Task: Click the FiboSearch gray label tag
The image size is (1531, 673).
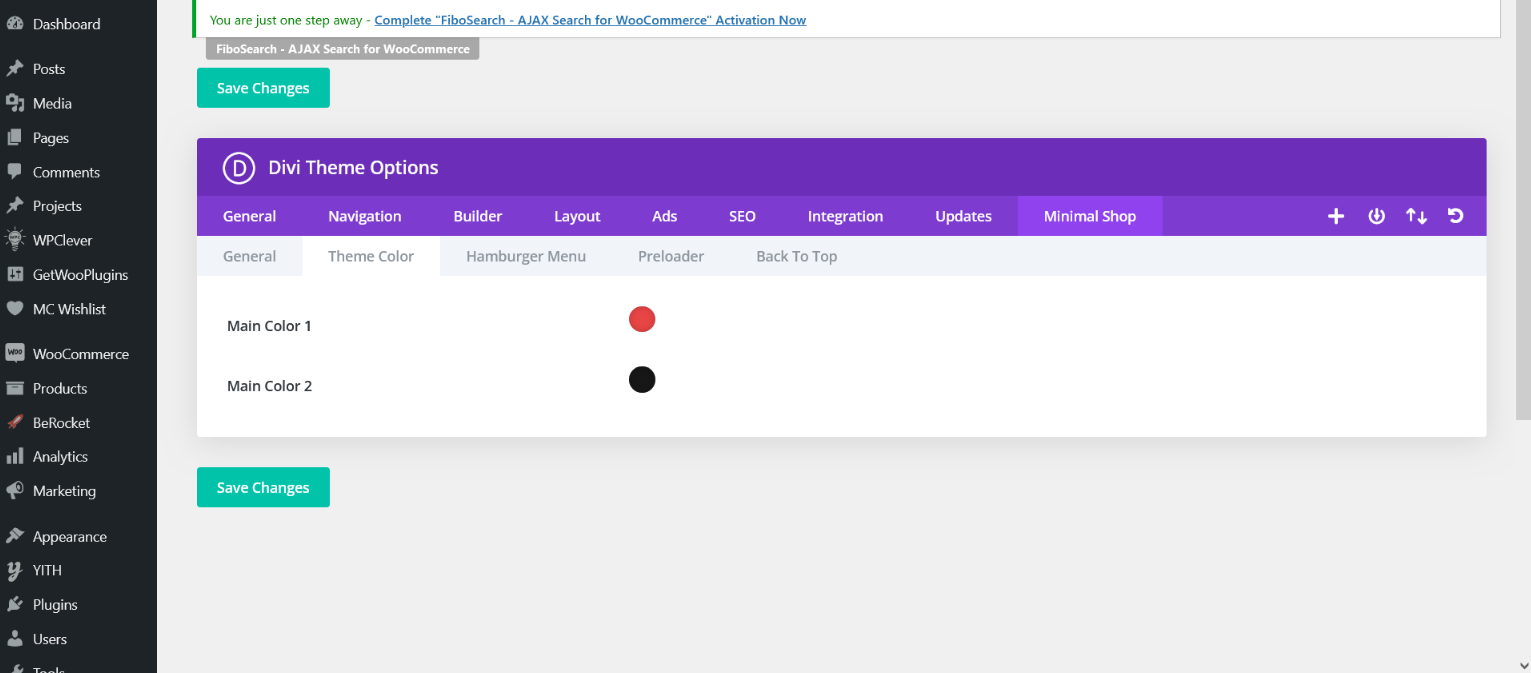Action: click(x=343, y=49)
